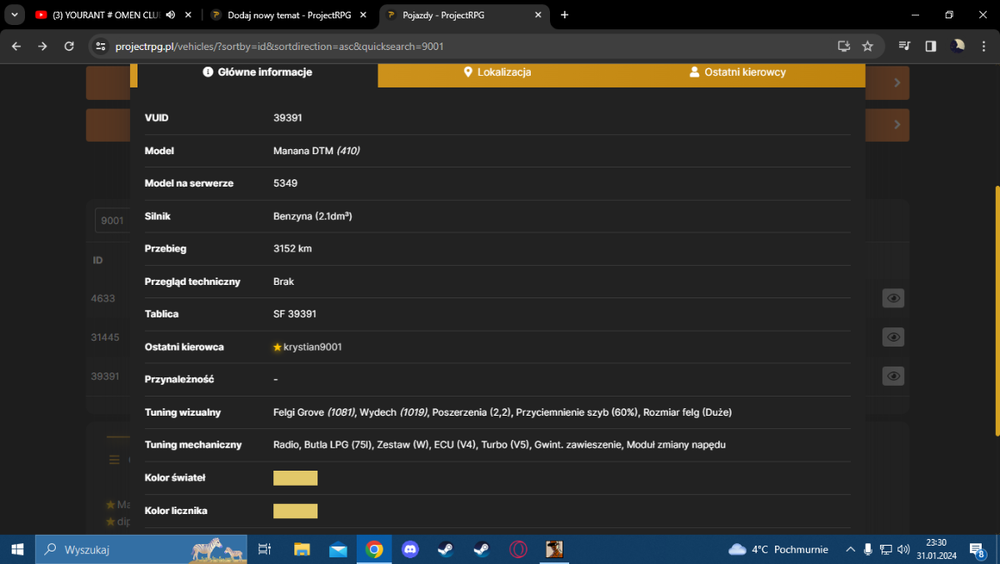Select the server model value 5349

click(285, 183)
